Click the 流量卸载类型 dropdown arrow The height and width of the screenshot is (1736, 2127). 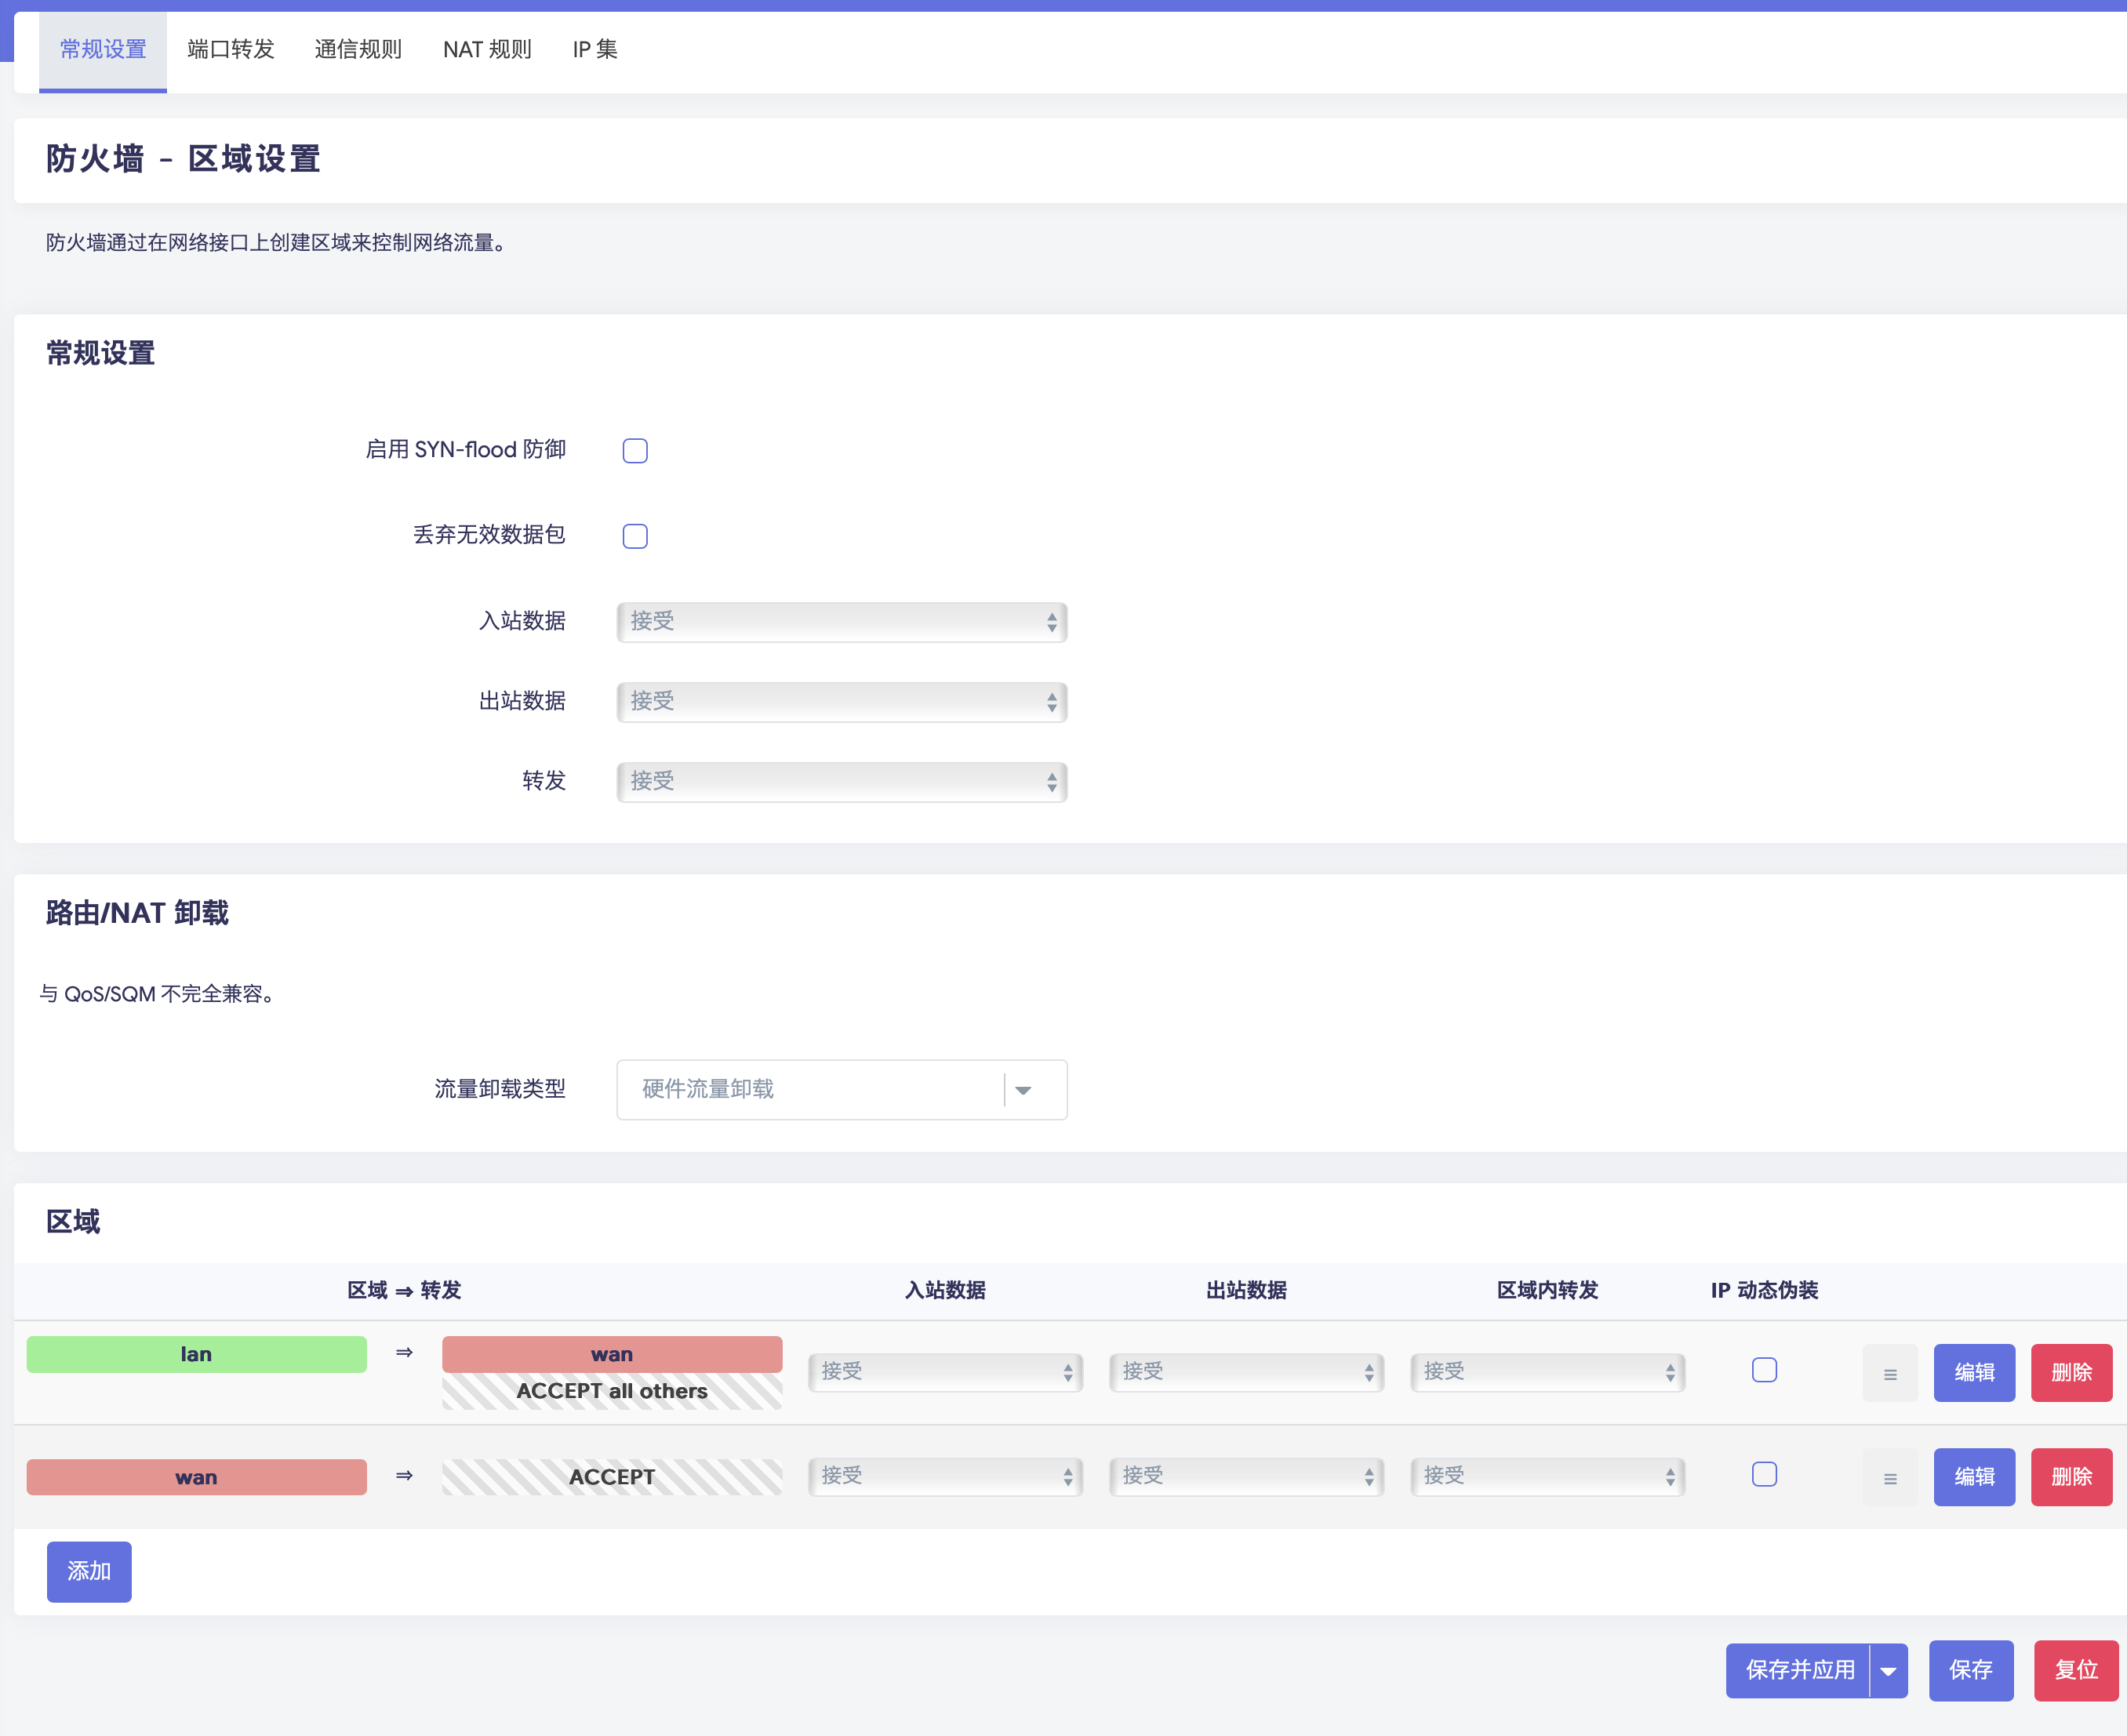[x=1023, y=1090]
